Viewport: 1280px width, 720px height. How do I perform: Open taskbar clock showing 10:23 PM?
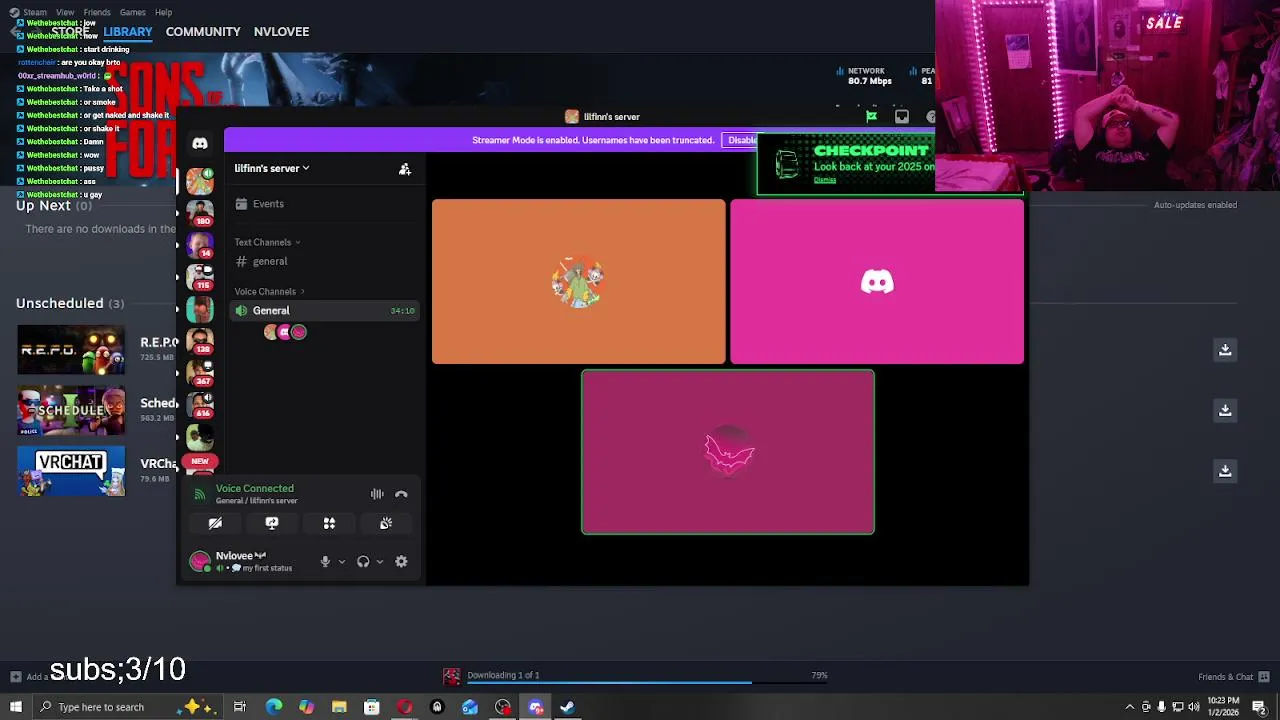1223,707
